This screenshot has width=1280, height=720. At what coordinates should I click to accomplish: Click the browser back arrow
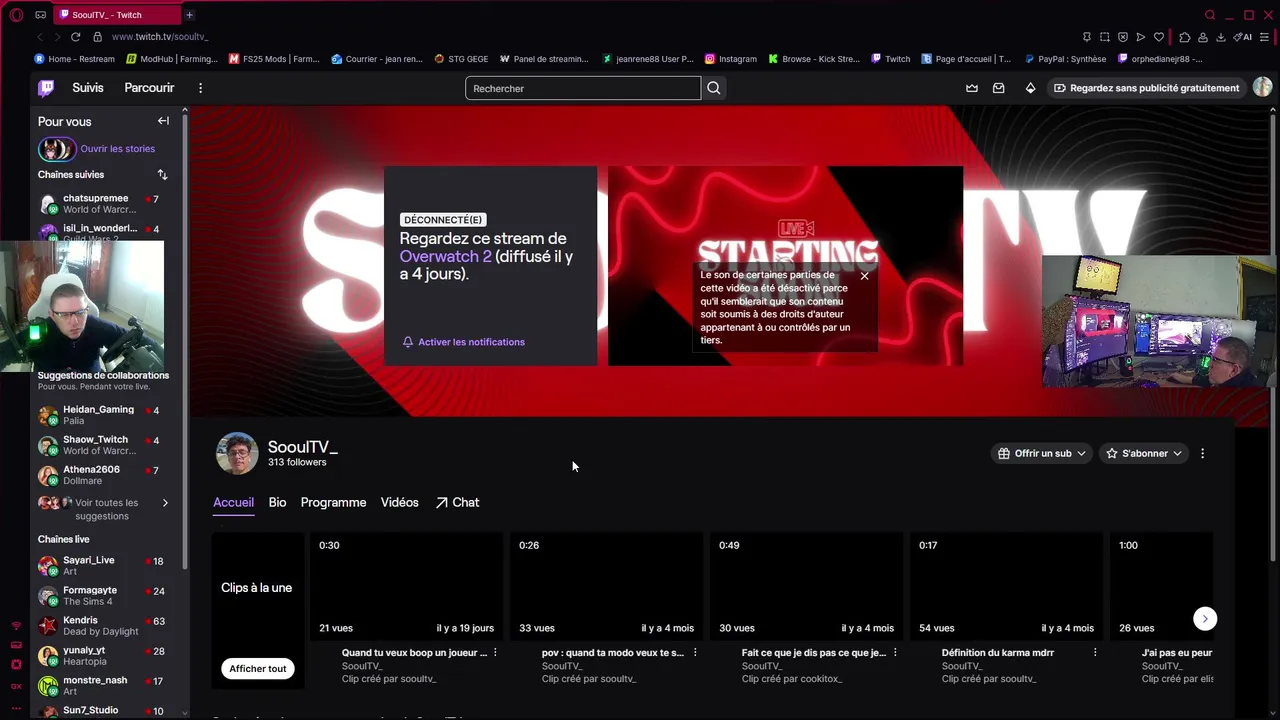(x=40, y=37)
